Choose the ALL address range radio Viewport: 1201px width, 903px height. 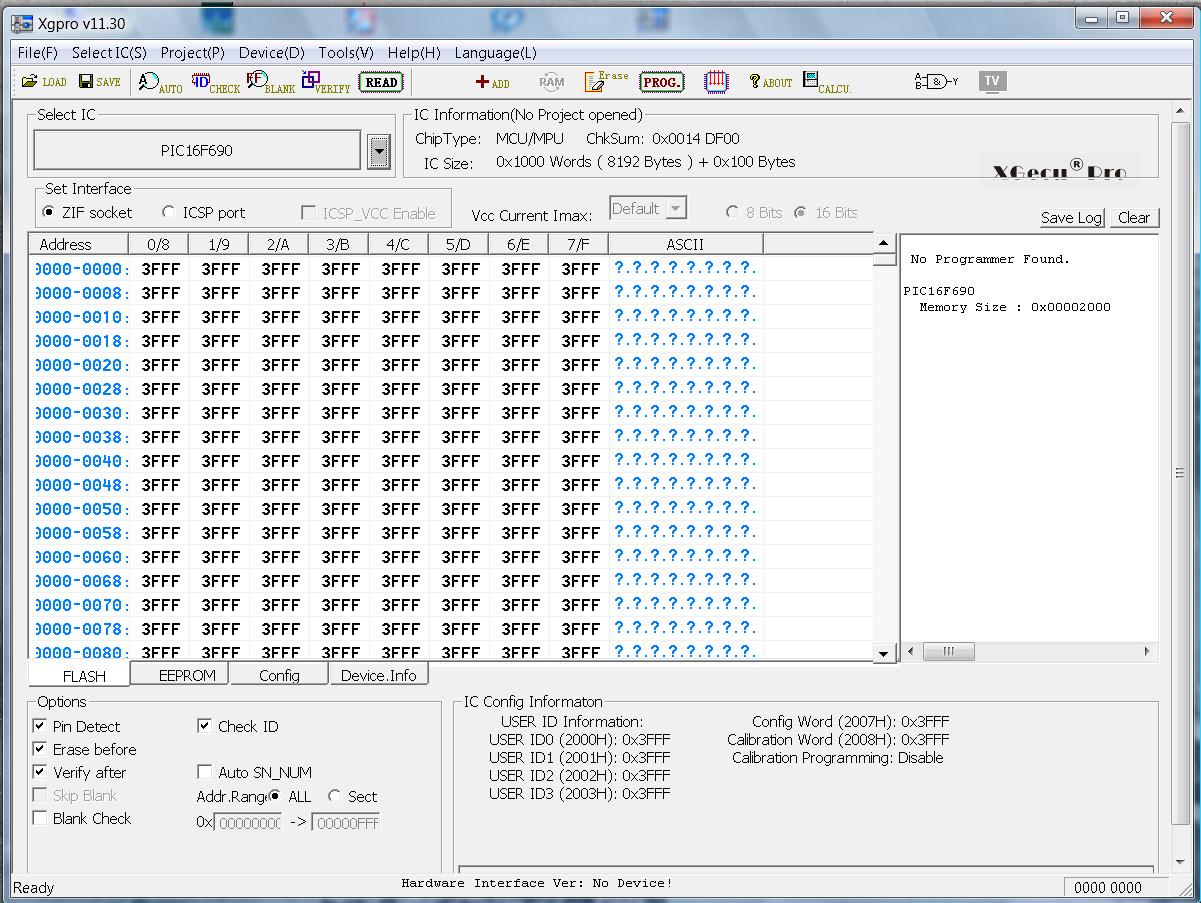click(x=275, y=796)
